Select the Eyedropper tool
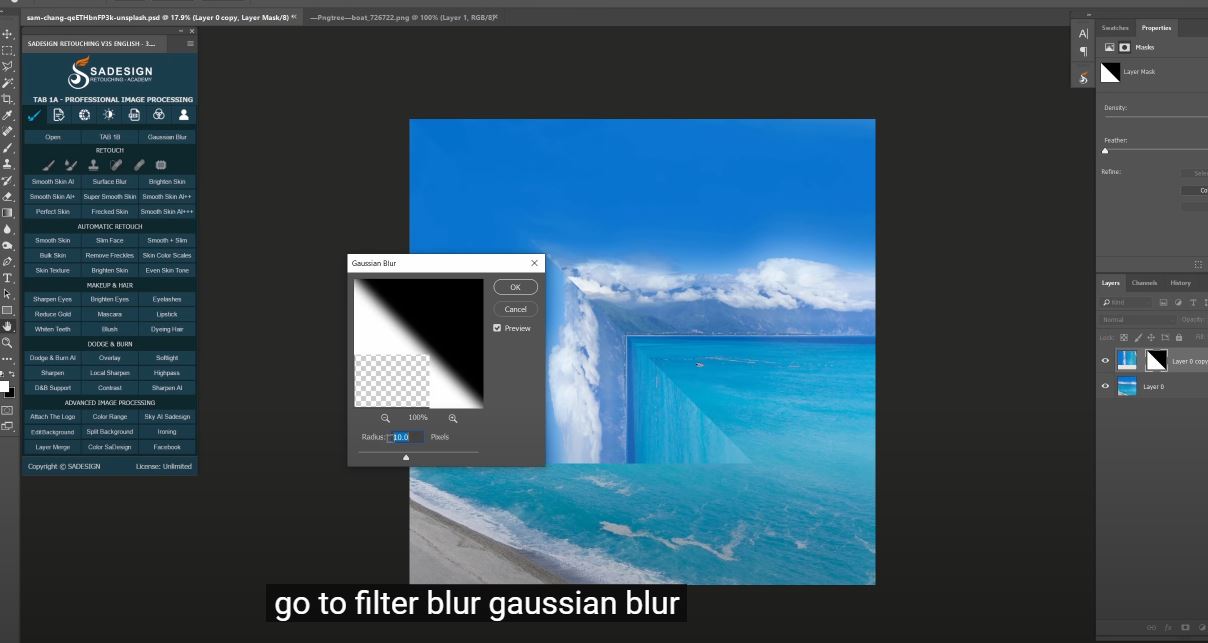The image size is (1208, 643). click(7, 115)
